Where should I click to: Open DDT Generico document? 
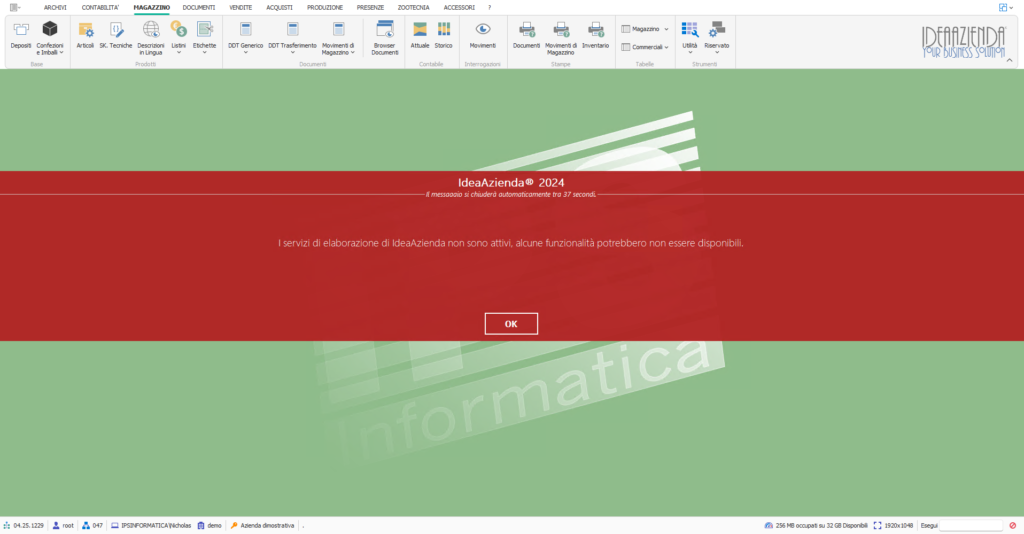pos(246,38)
